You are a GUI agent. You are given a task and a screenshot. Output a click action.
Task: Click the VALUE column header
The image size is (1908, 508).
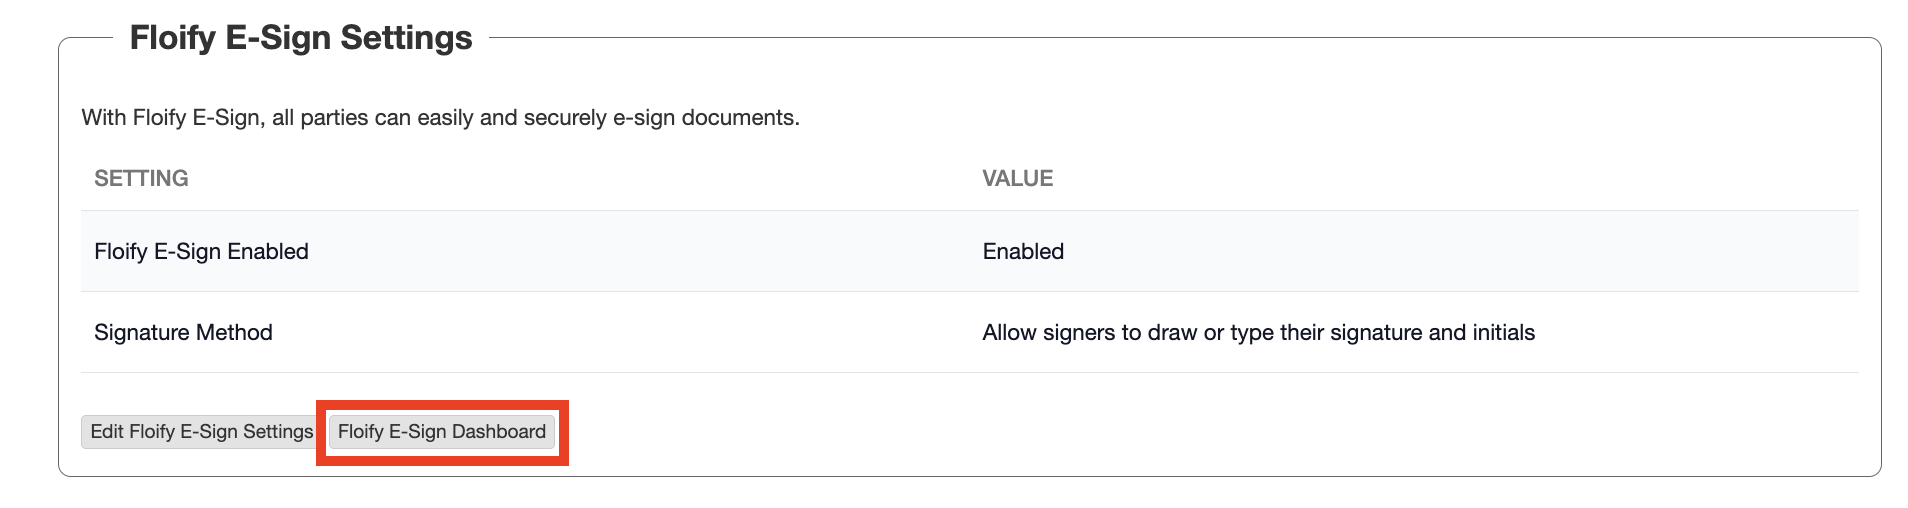(1017, 178)
